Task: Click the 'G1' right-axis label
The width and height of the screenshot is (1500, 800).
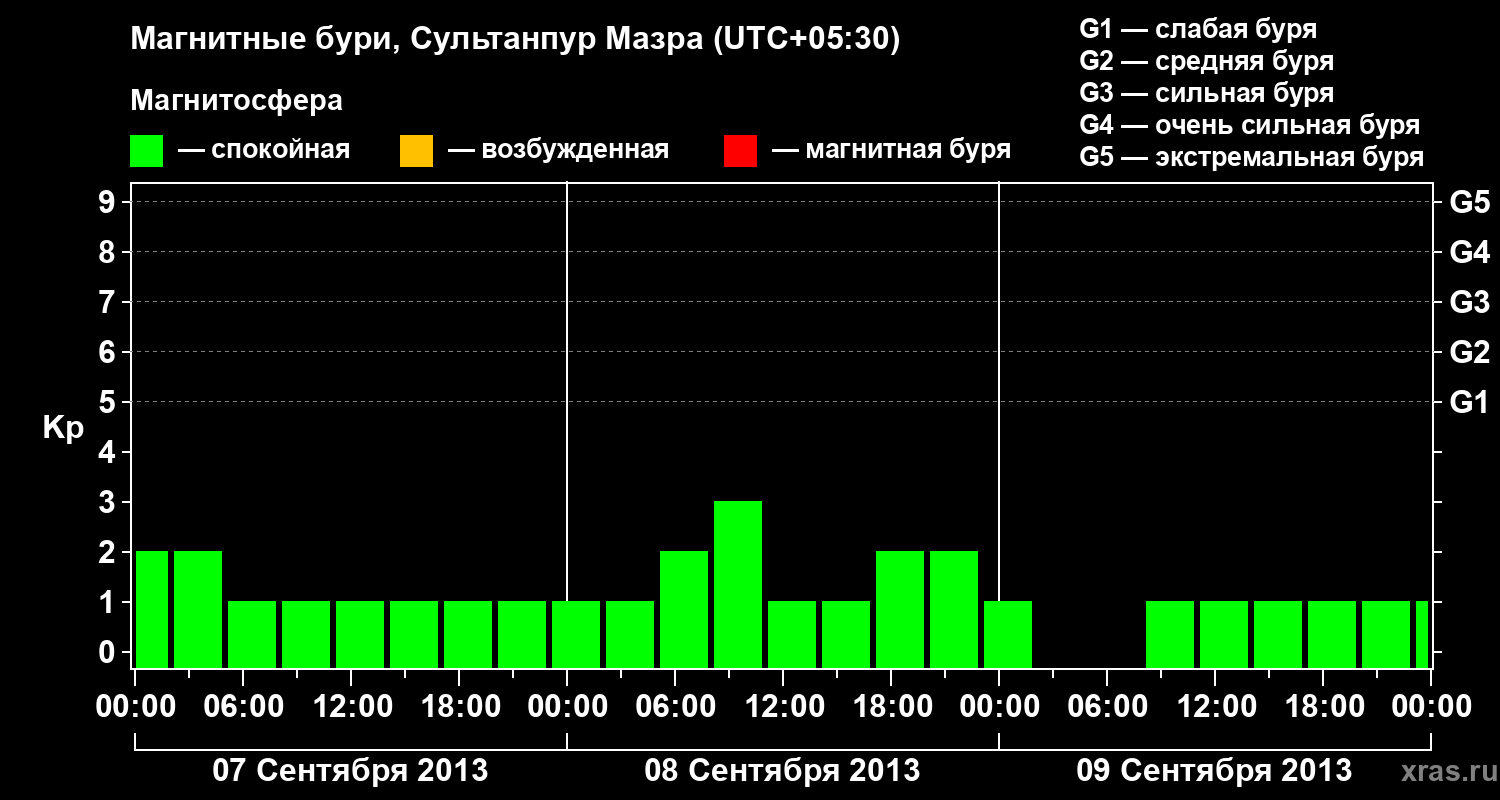Action: pyautogui.click(x=1470, y=402)
